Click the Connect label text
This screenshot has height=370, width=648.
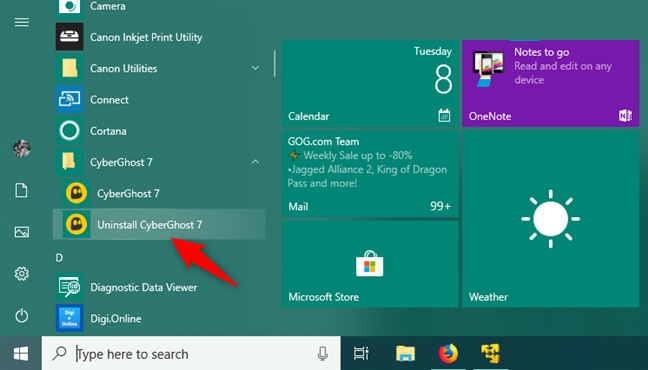(x=109, y=100)
